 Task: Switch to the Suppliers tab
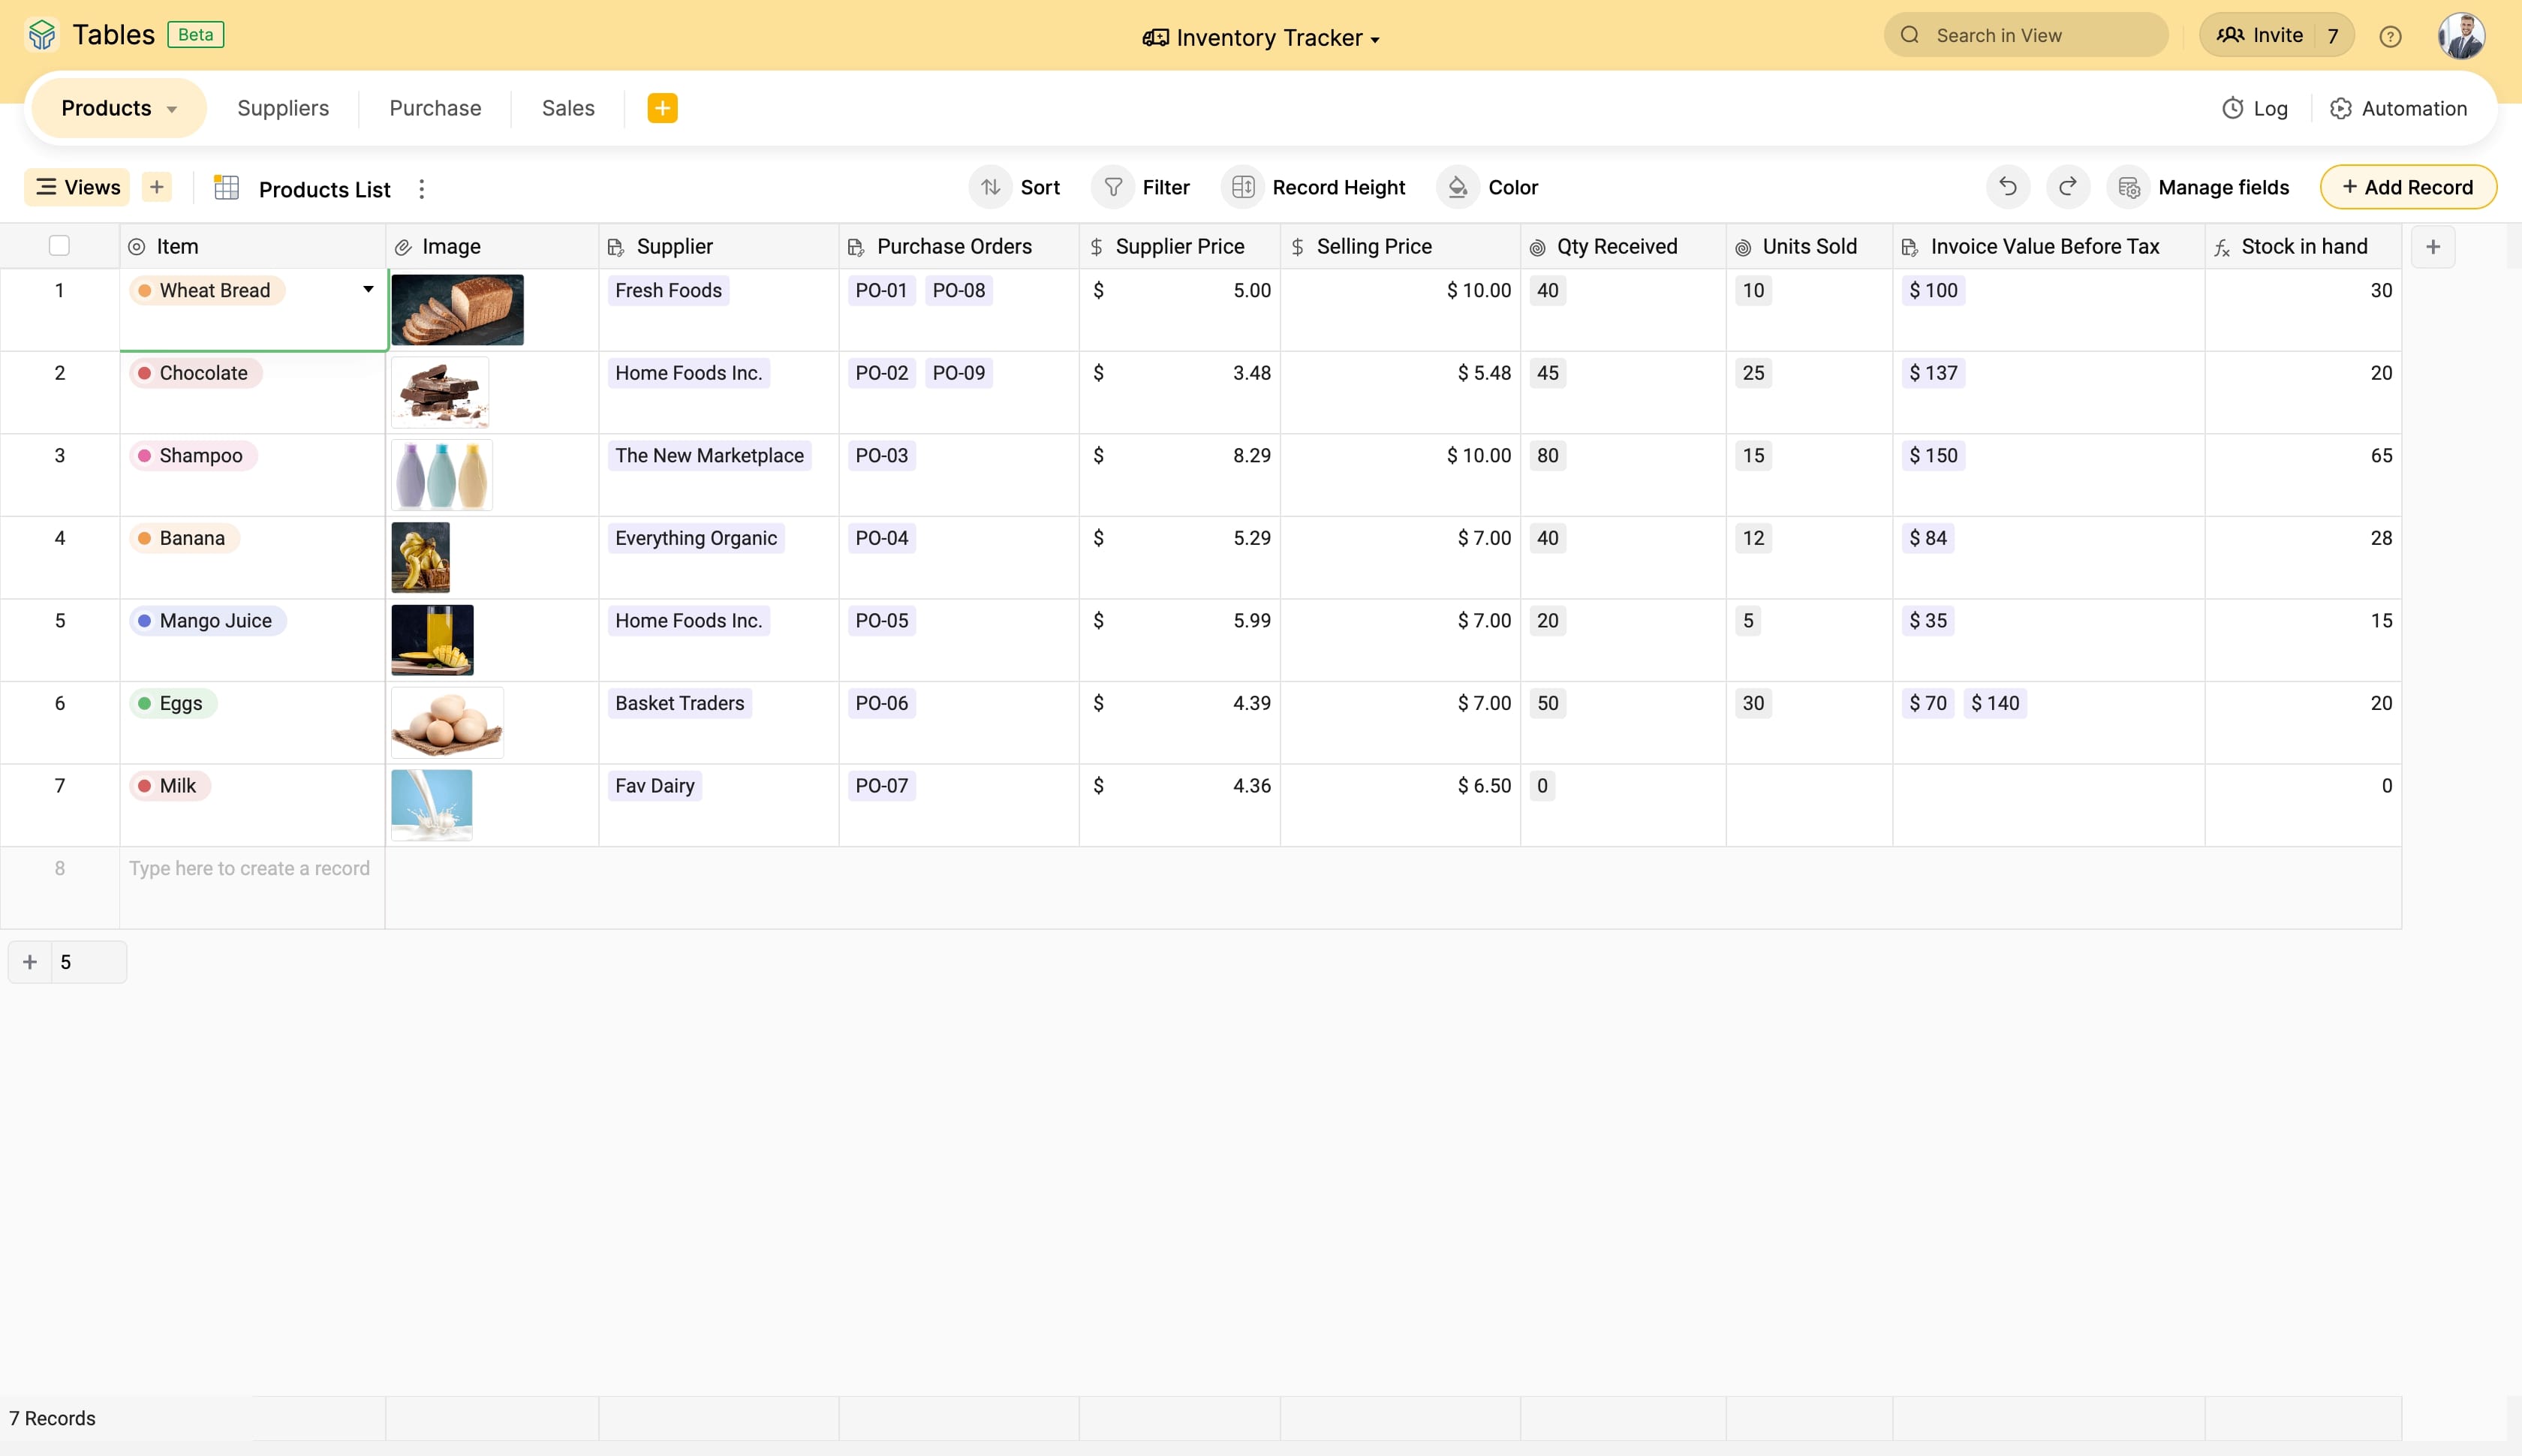(x=283, y=108)
